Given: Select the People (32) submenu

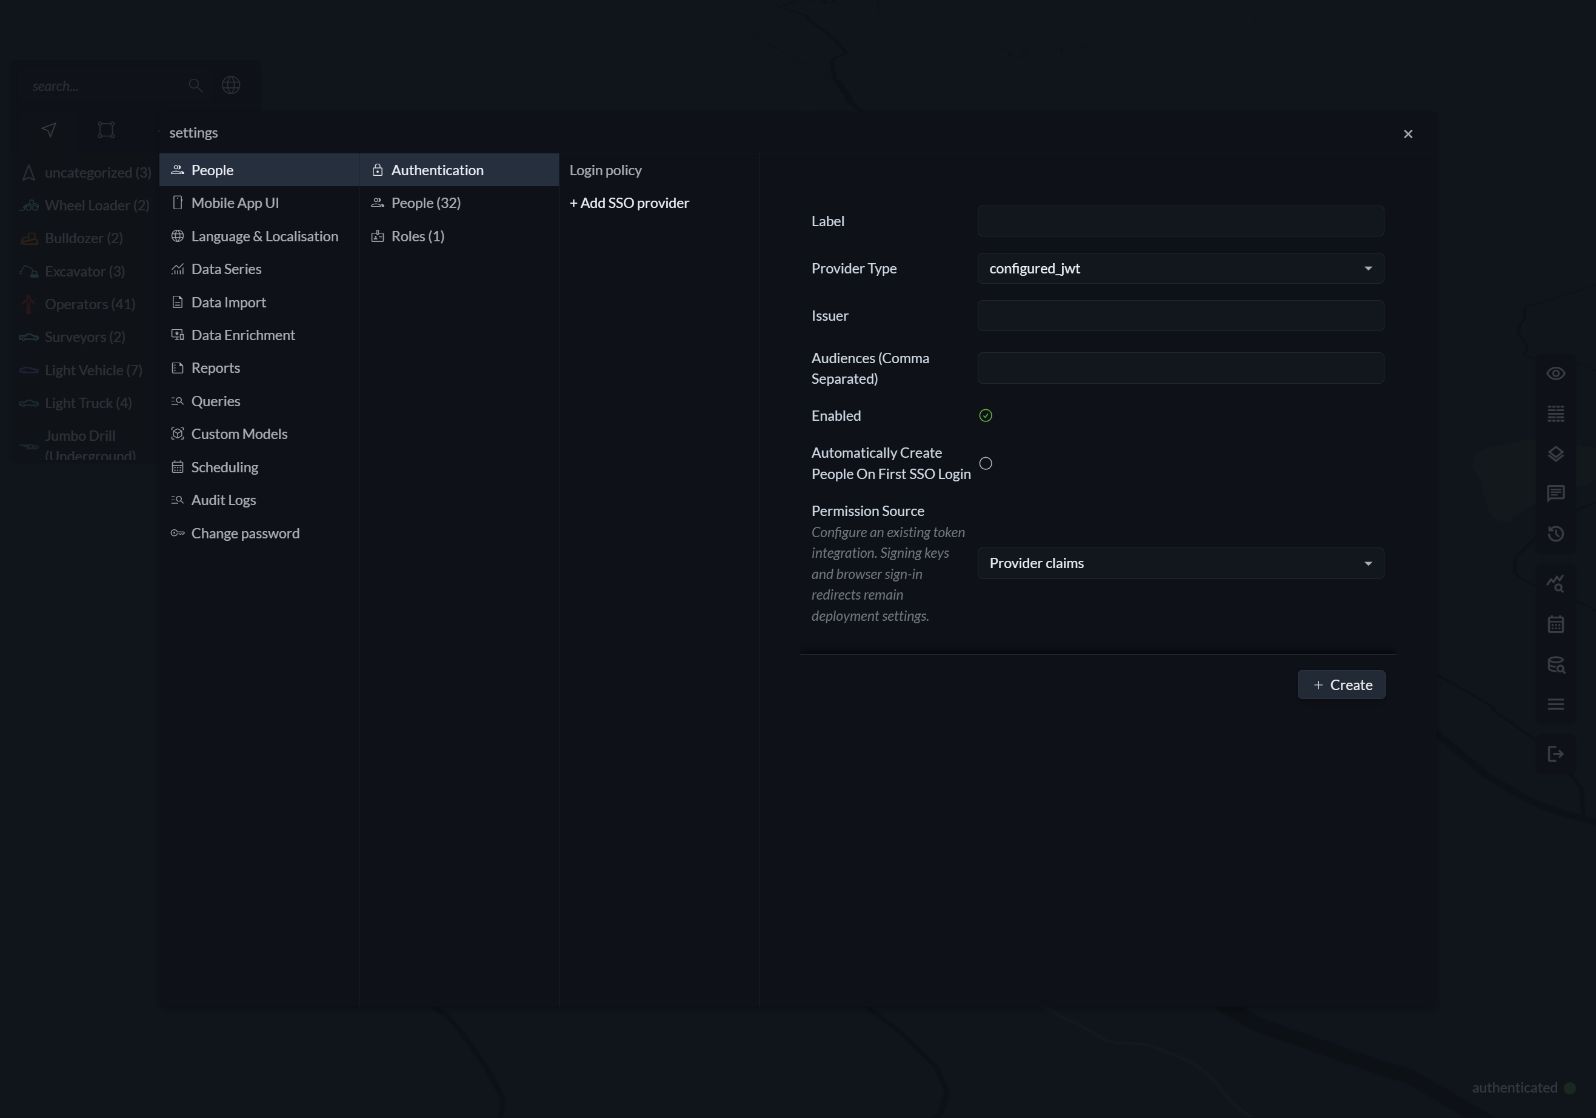Looking at the screenshot, I should pos(459,203).
